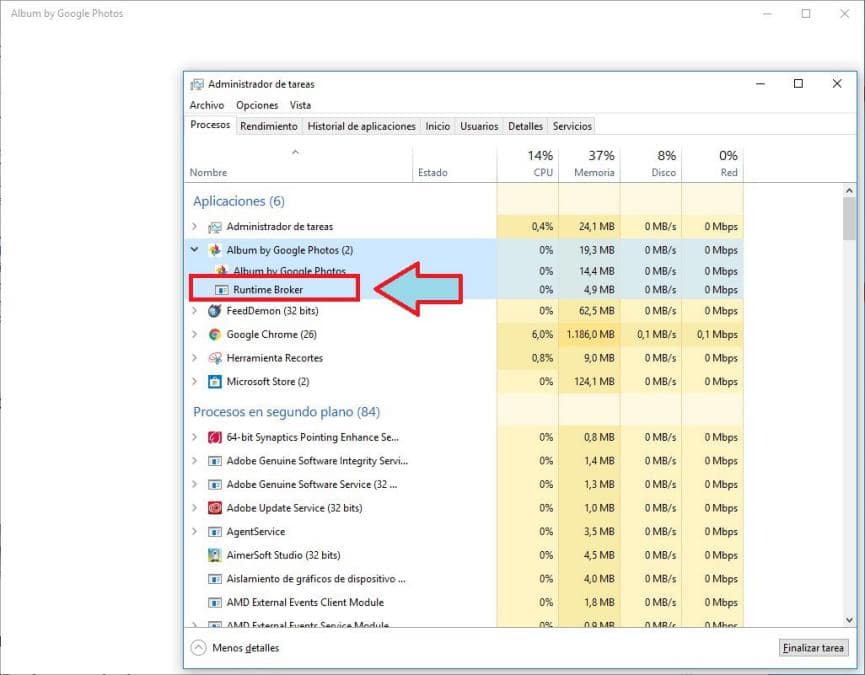The width and height of the screenshot is (865, 675).
Task: Click the Herramienta Recortes scissors icon
Action: coord(214,358)
